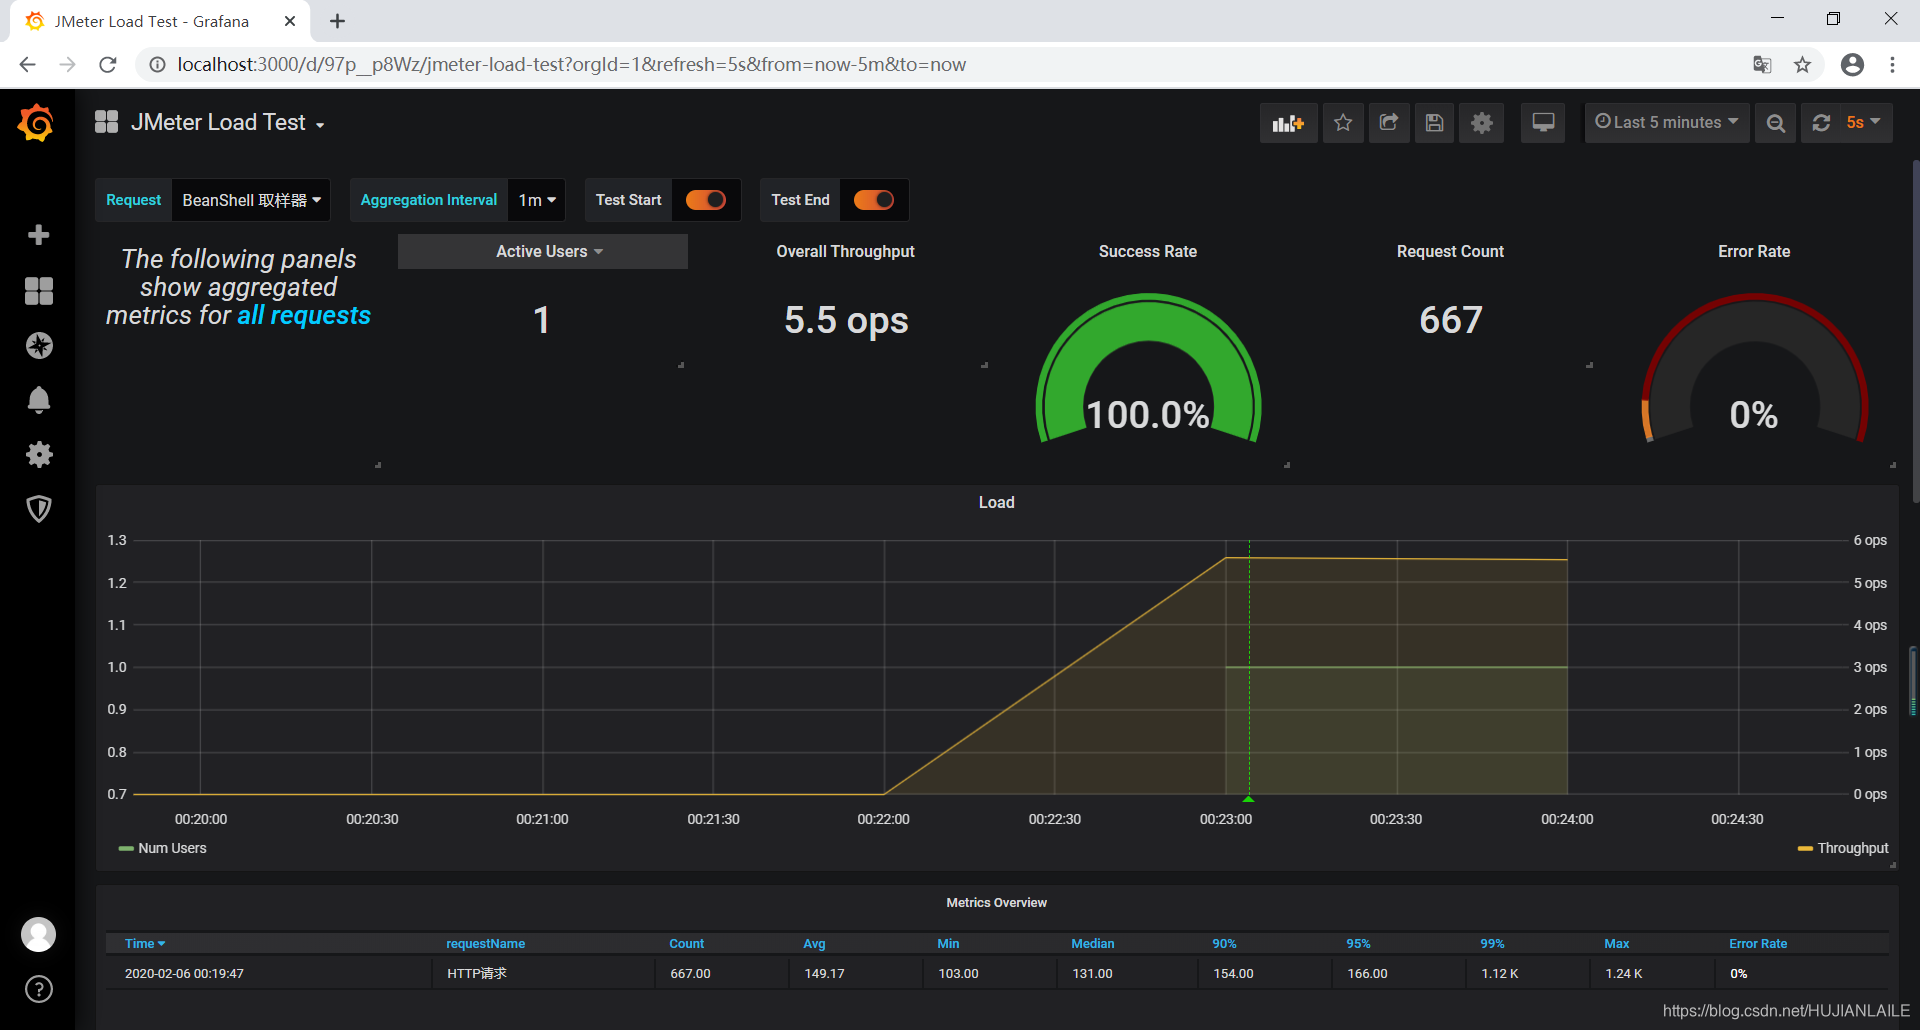Sort by Median column header
This screenshot has width=1920, height=1030.
(x=1092, y=944)
